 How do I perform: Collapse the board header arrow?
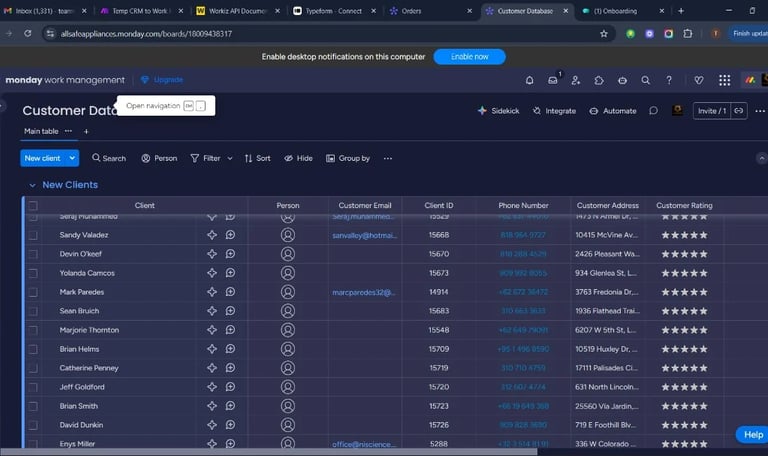tap(762, 158)
